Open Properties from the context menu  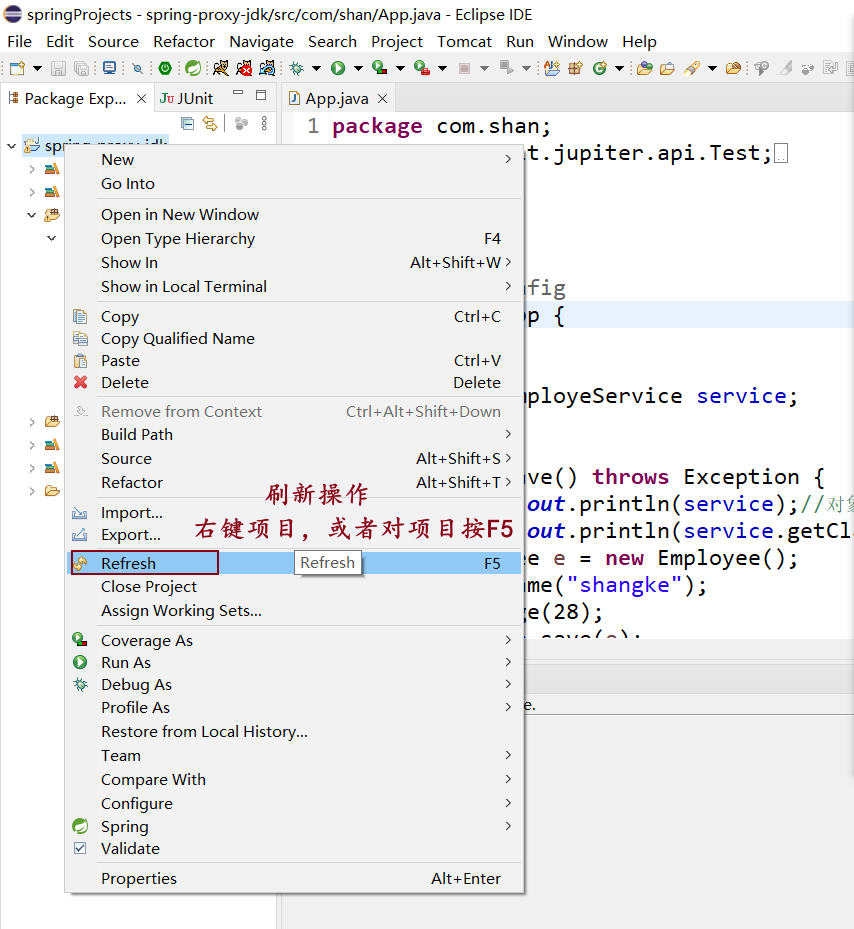(x=295, y=878)
